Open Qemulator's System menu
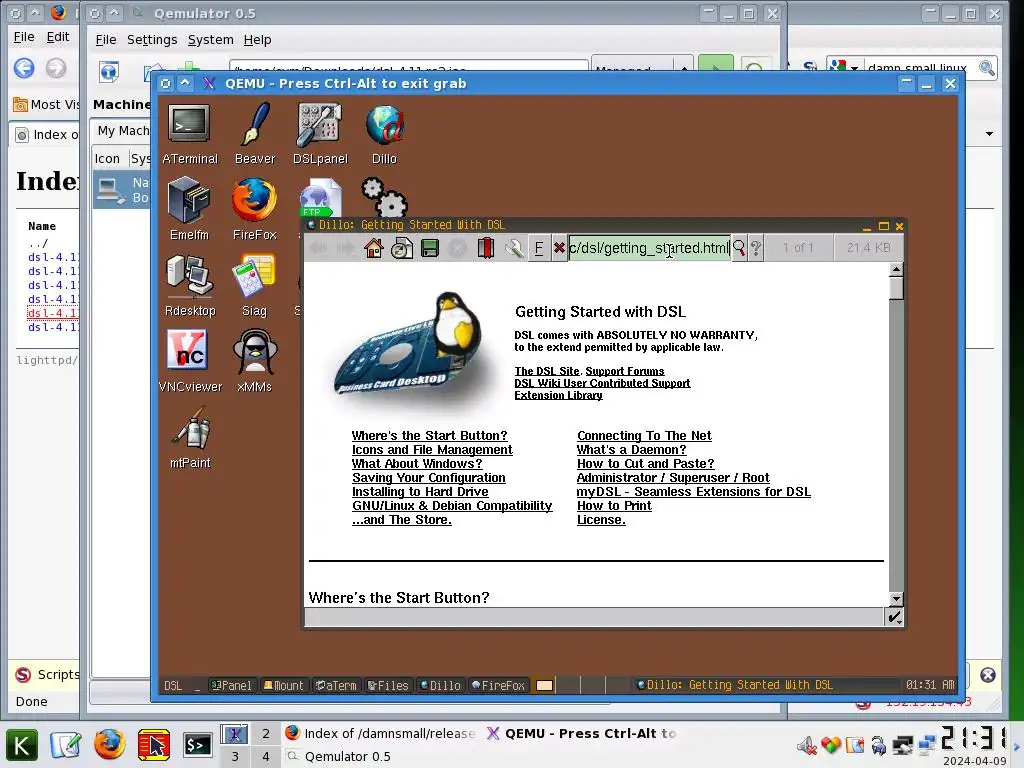Viewport: 1024px width, 768px height. tap(210, 40)
